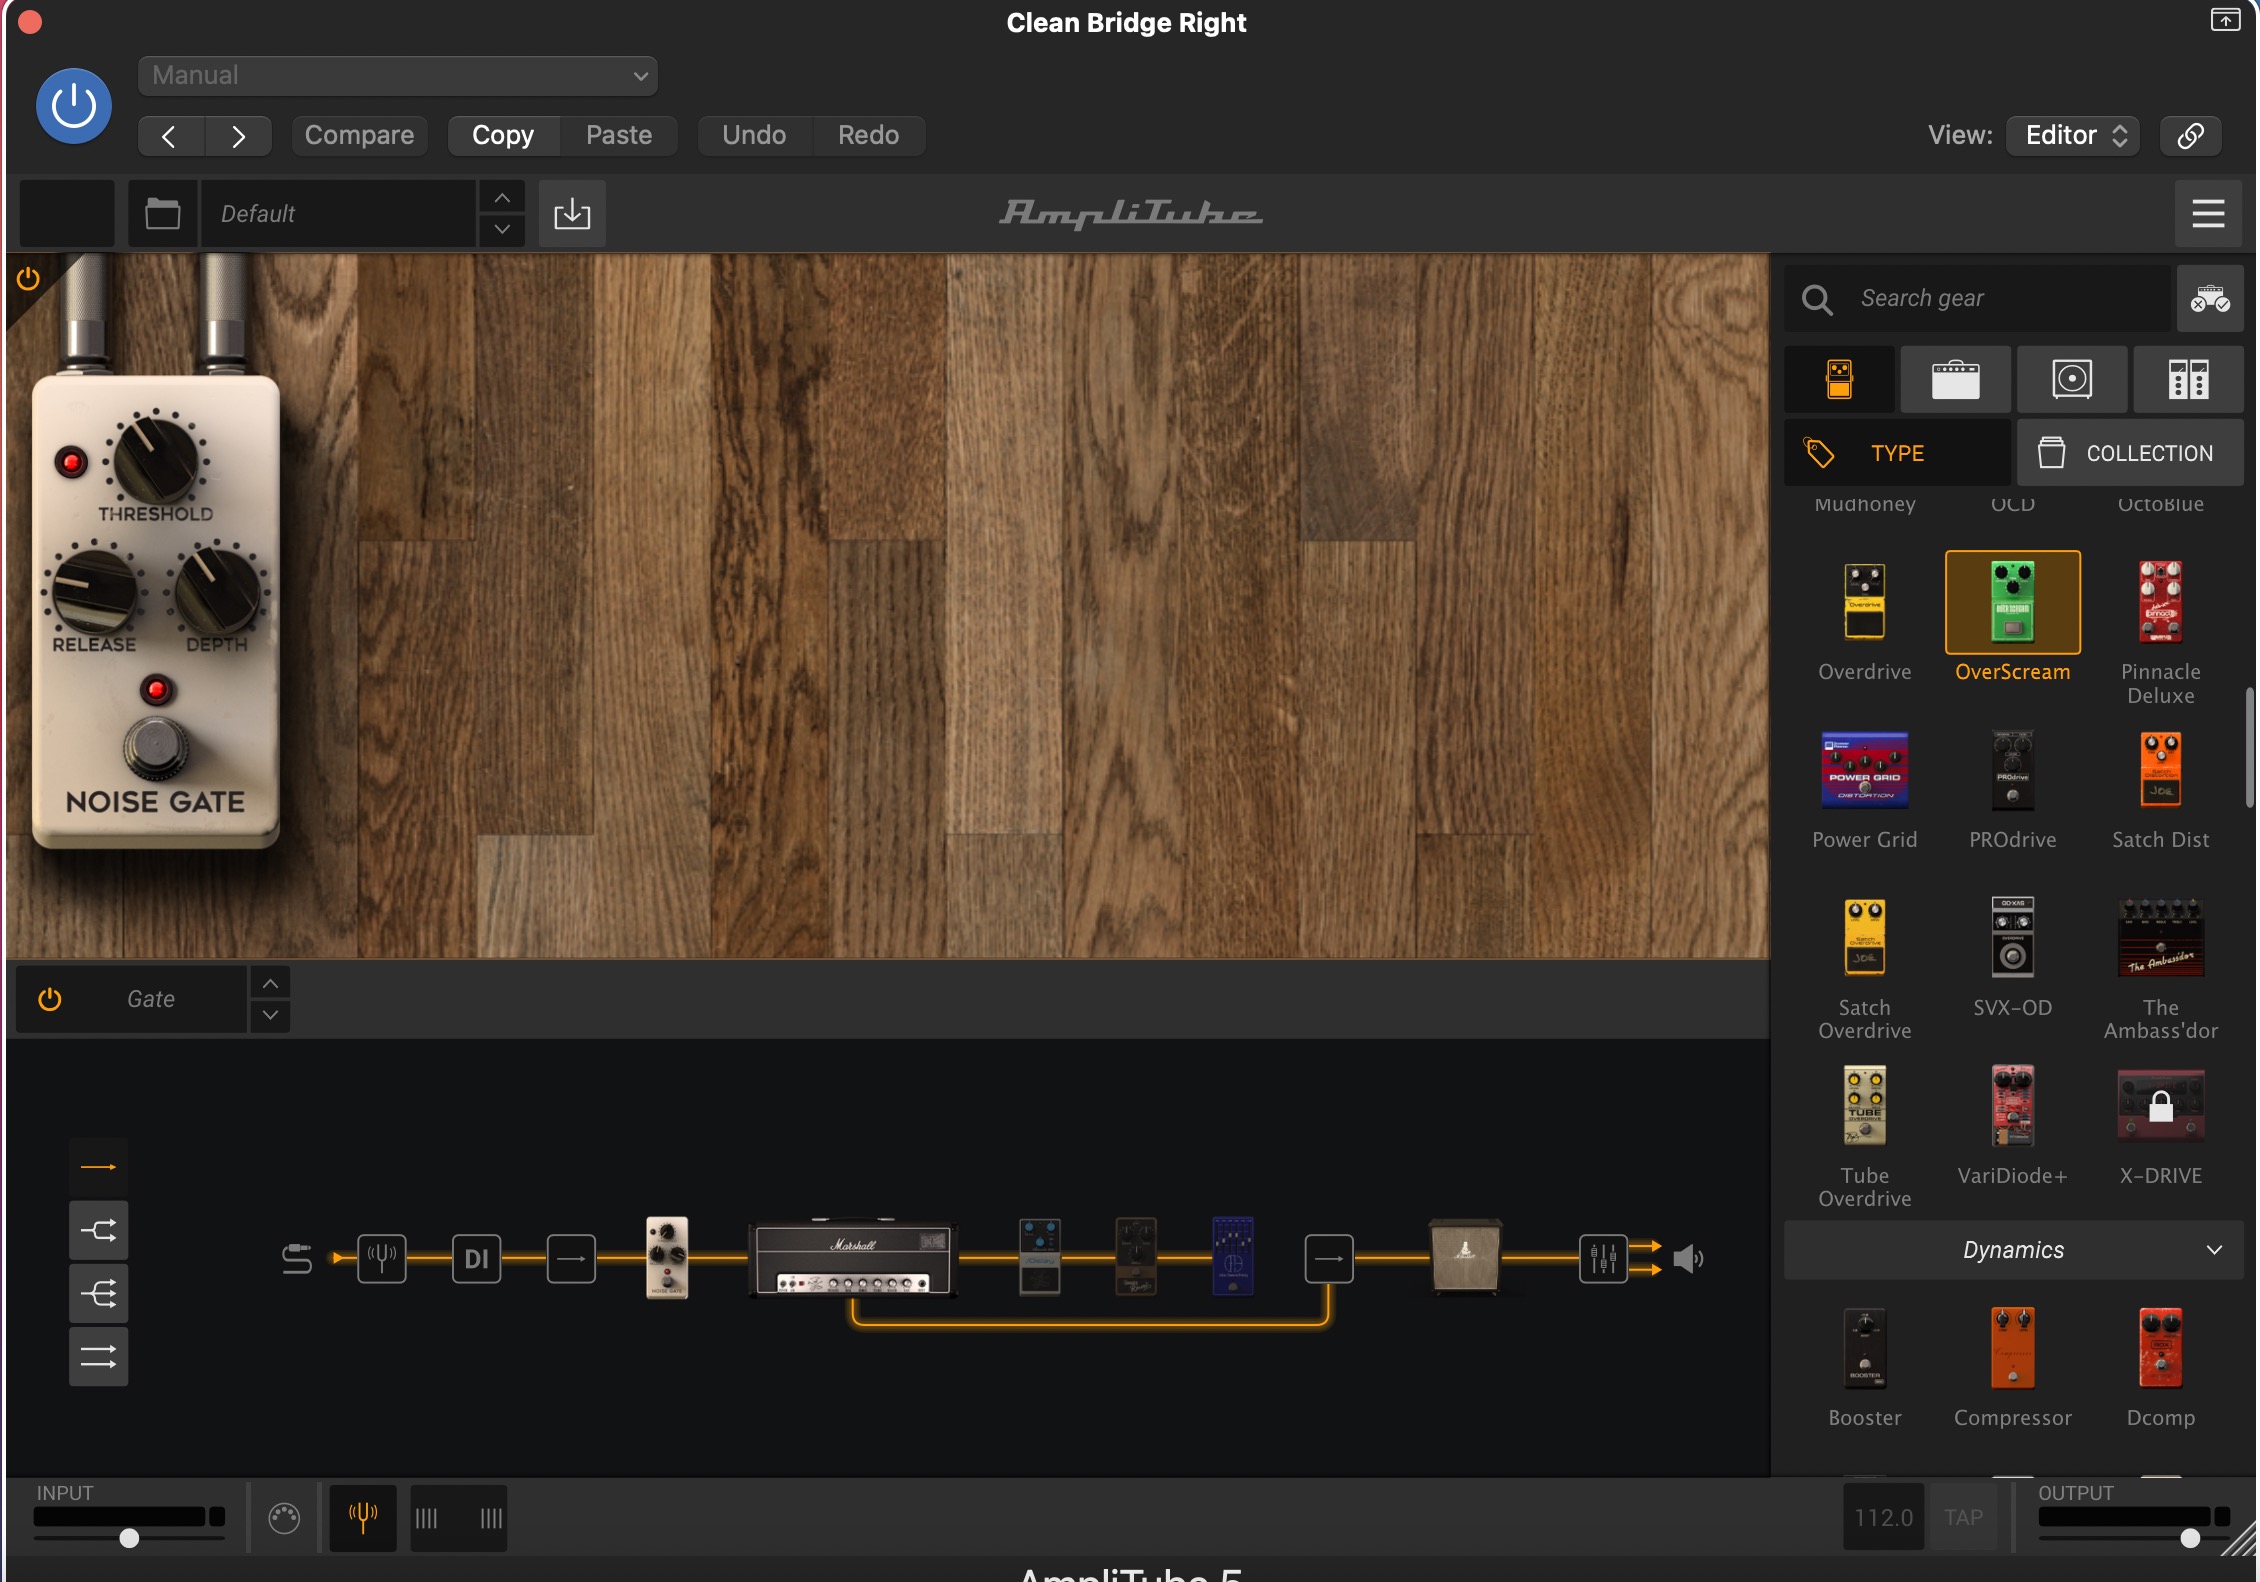
Task: Select the Tube Overdrive pedal
Action: click(x=1864, y=1106)
